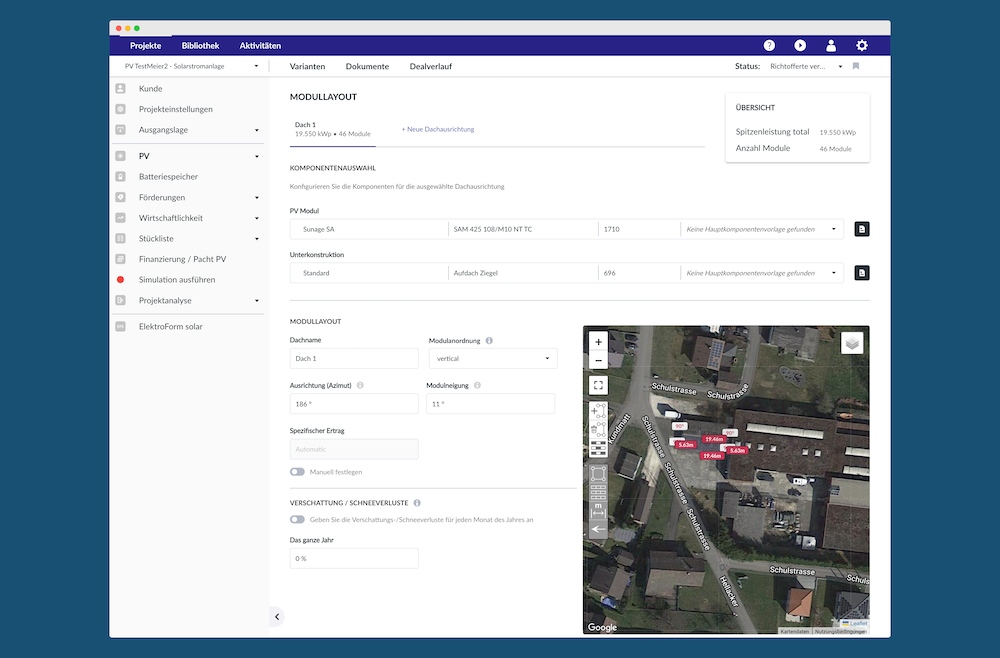Click the PV Modul document icon
This screenshot has width=1000, height=658.
coord(862,229)
